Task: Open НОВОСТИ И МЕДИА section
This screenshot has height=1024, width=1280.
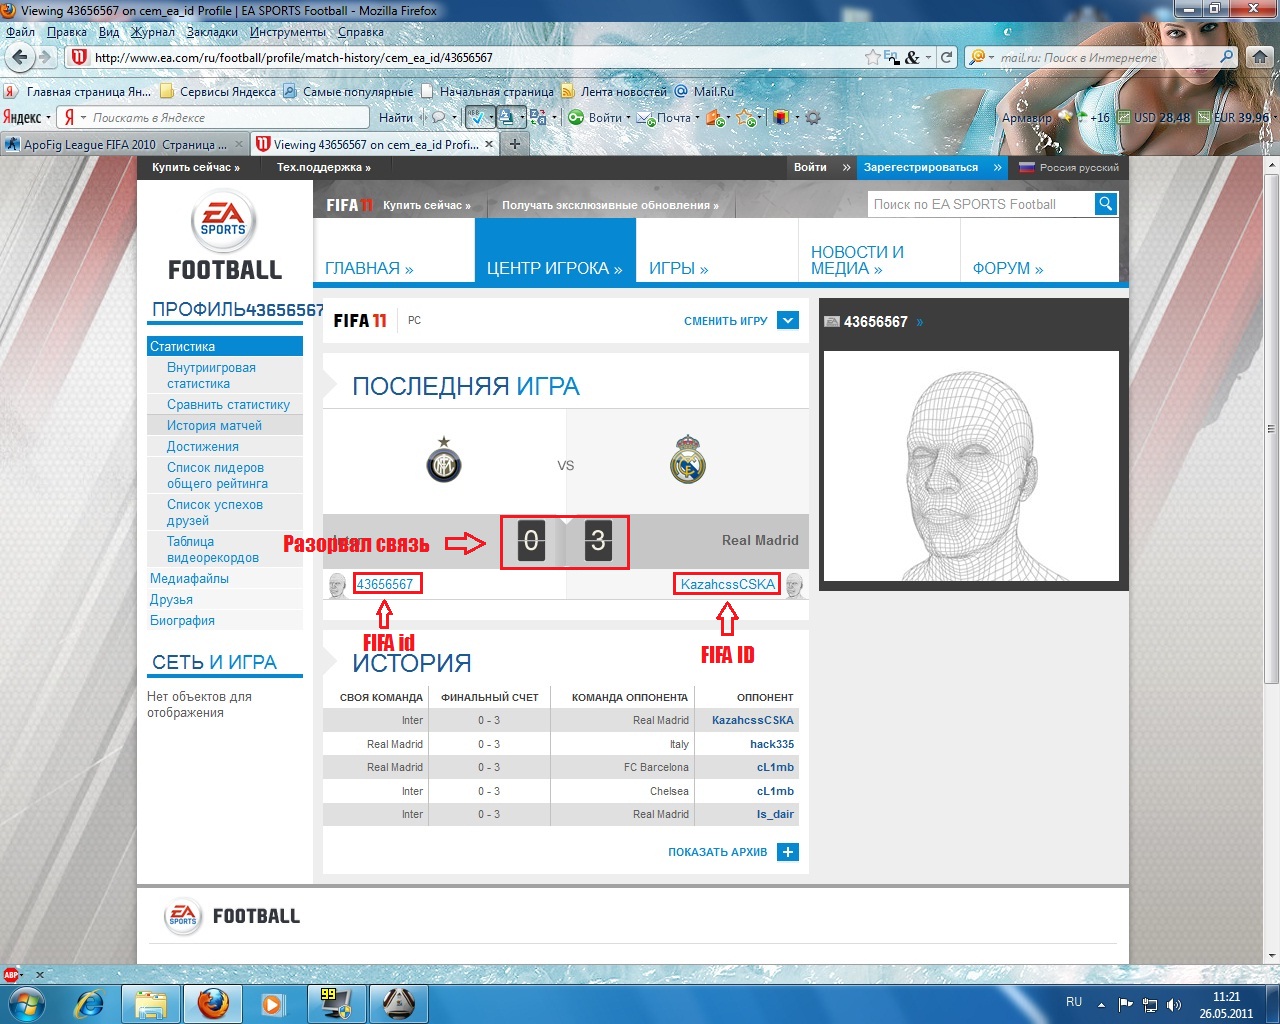Action: coord(857,260)
